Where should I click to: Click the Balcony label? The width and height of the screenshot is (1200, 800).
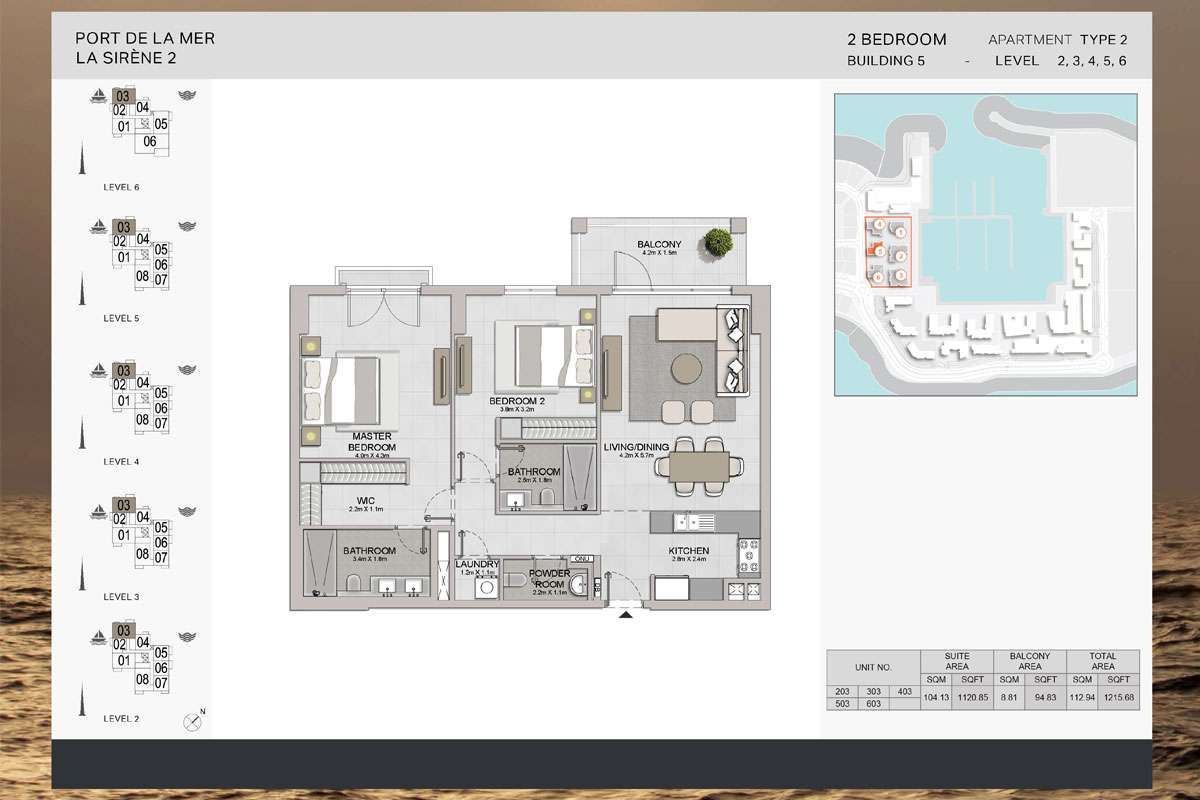[660, 245]
